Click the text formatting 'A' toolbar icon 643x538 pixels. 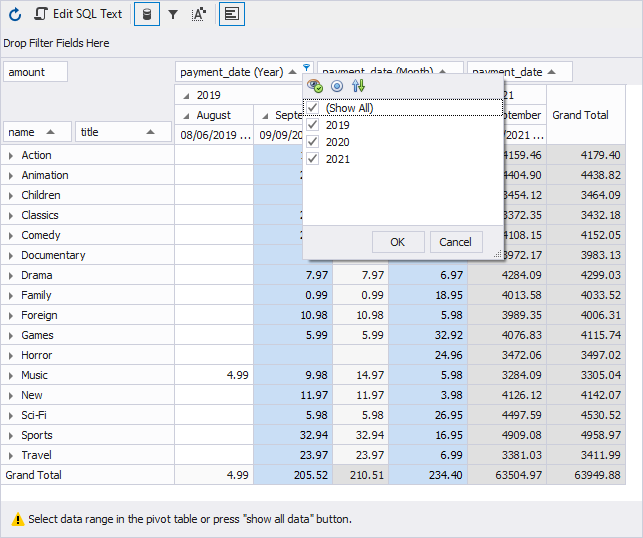pyautogui.click(x=198, y=14)
